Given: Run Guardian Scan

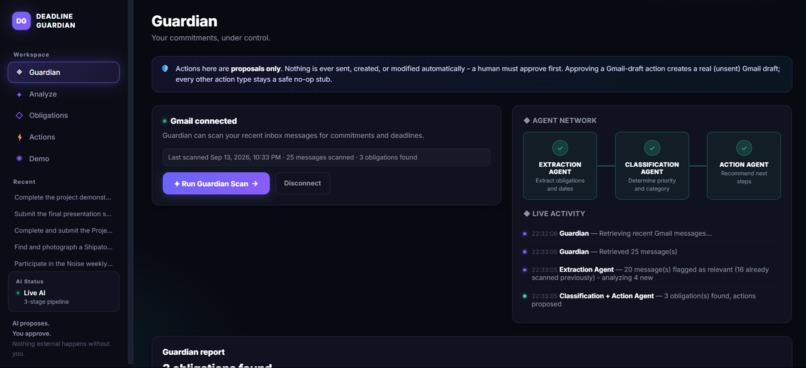Looking at the screenshot, I should [x=216, y=183].
